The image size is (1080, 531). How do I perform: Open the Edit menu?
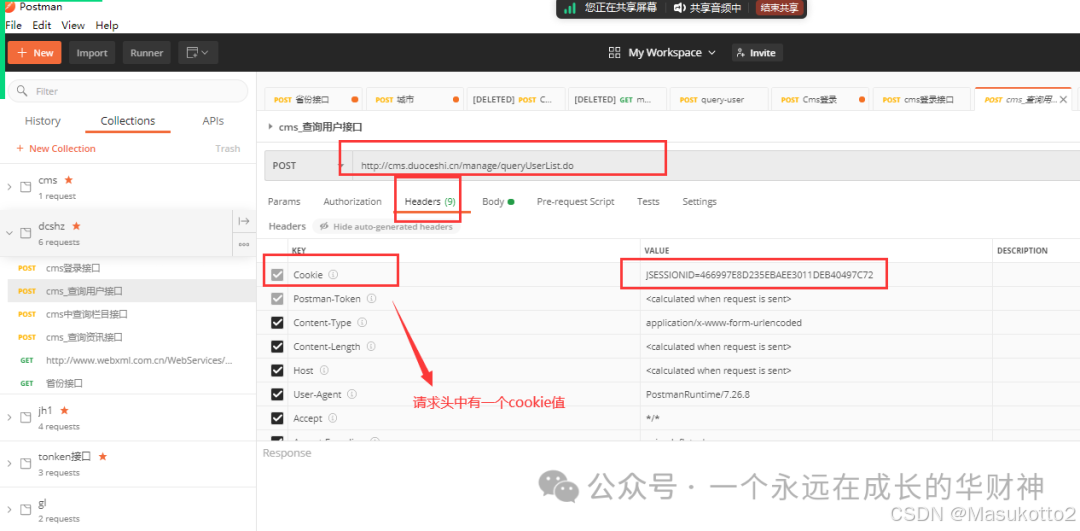42,25
